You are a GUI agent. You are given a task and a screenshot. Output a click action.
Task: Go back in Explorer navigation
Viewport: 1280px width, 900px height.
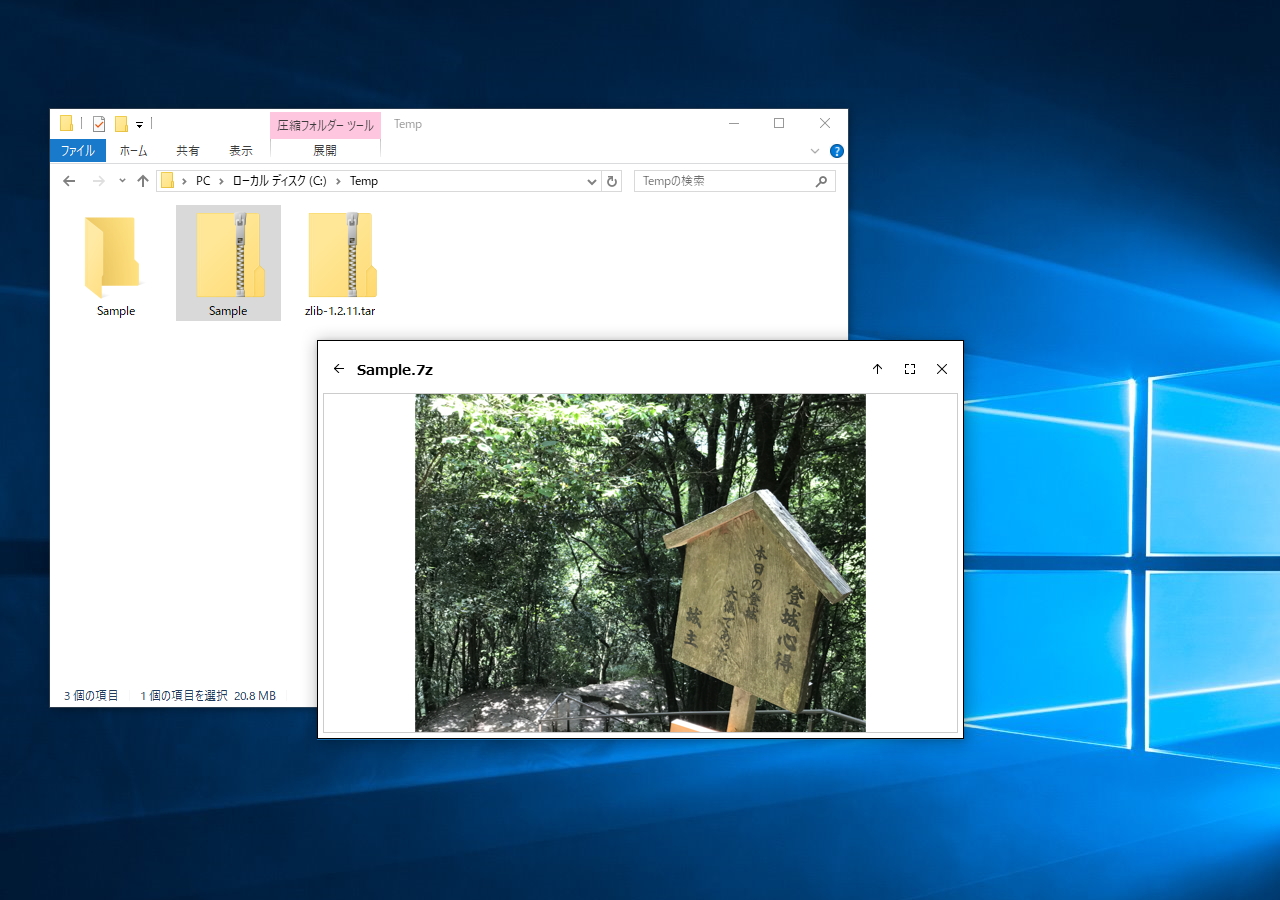pyautogui.click(x=69, y=181)
